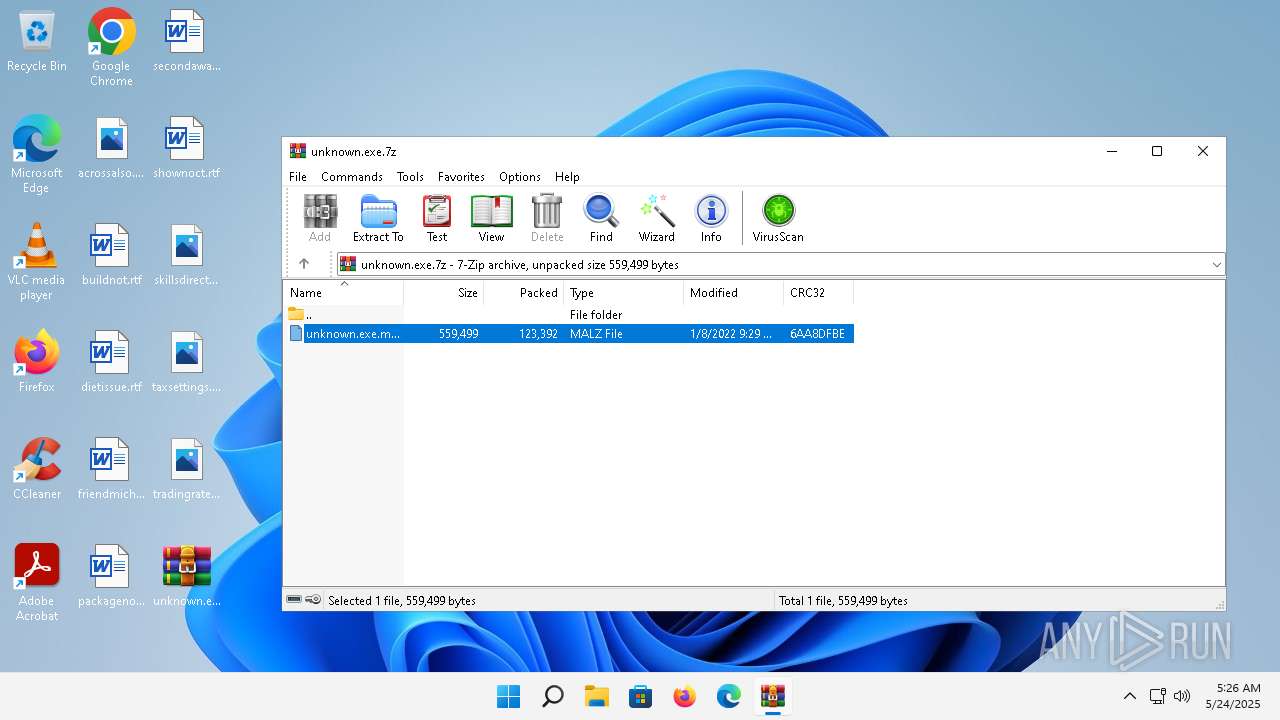Select the skillsdirect... image file
Image resolution: width=1280 pixels, height=720 pixels.
pyautogui.click(x=186, y=255)
